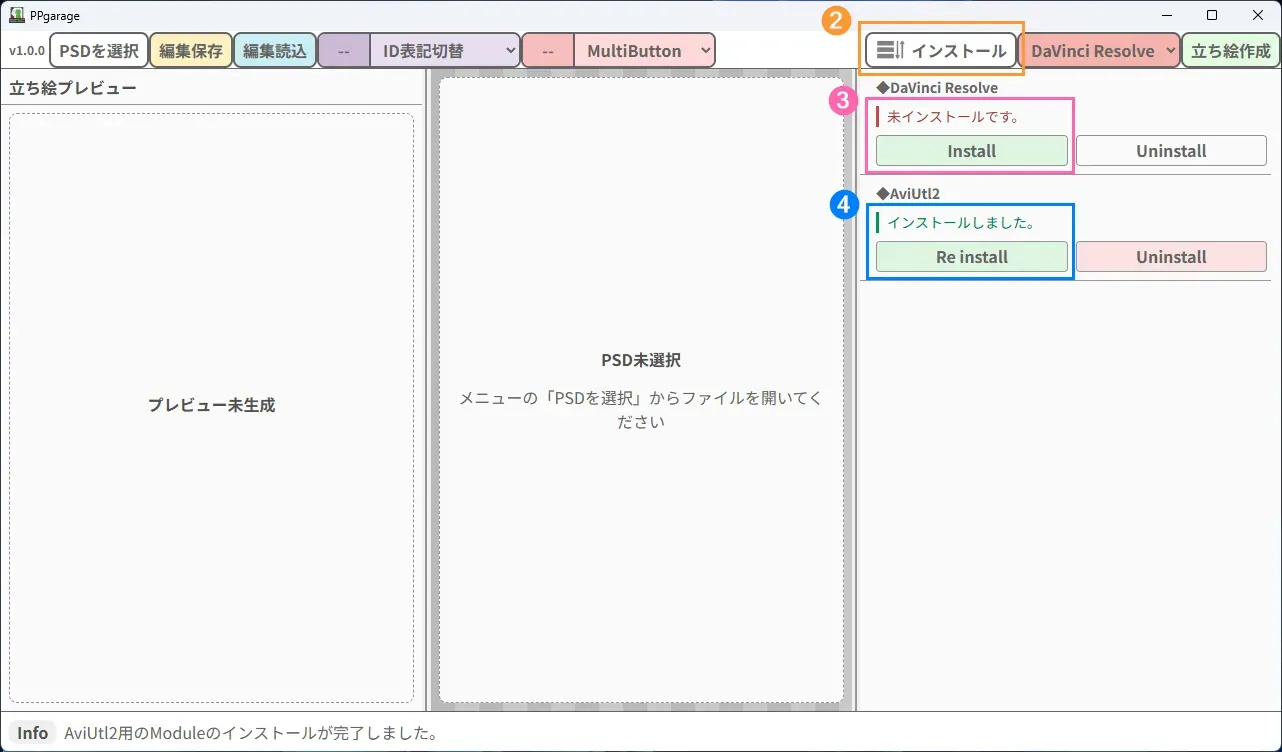Click the Info label in status bar
The image size is (1282, 752).
pyautogui.click(x=33, y=733)
